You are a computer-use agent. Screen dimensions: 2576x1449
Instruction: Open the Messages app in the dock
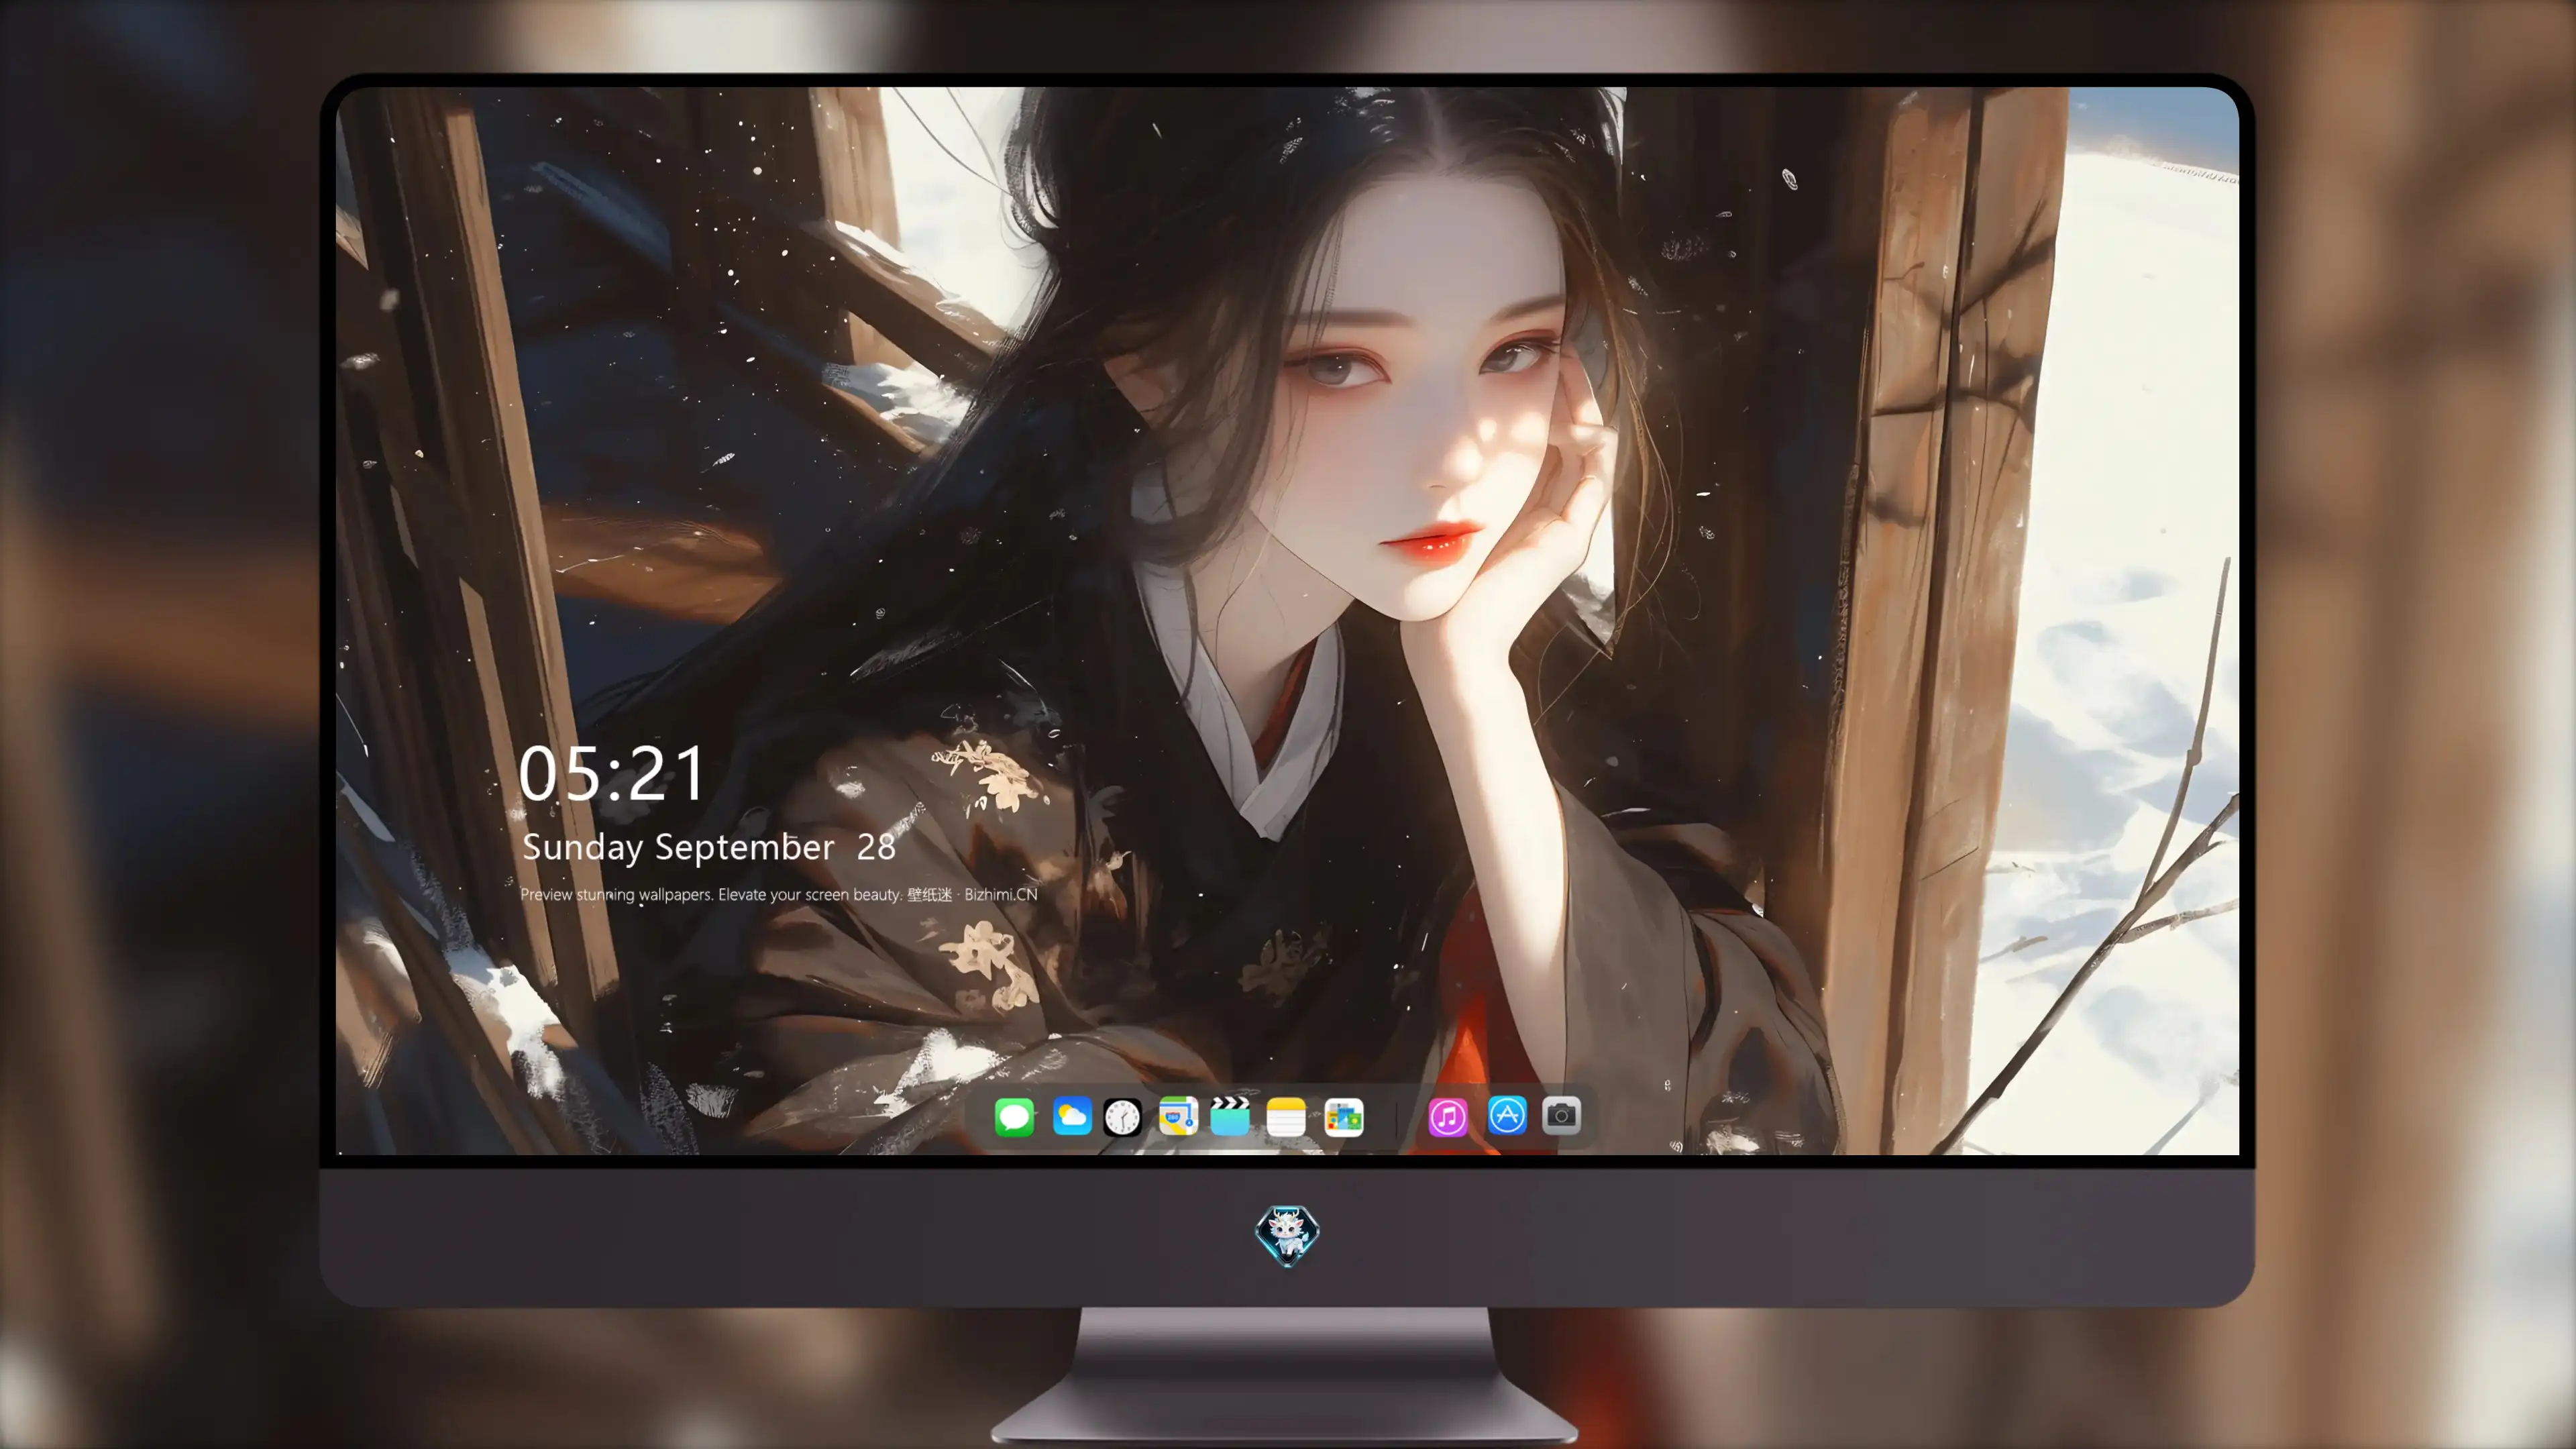point(1014,1116)
